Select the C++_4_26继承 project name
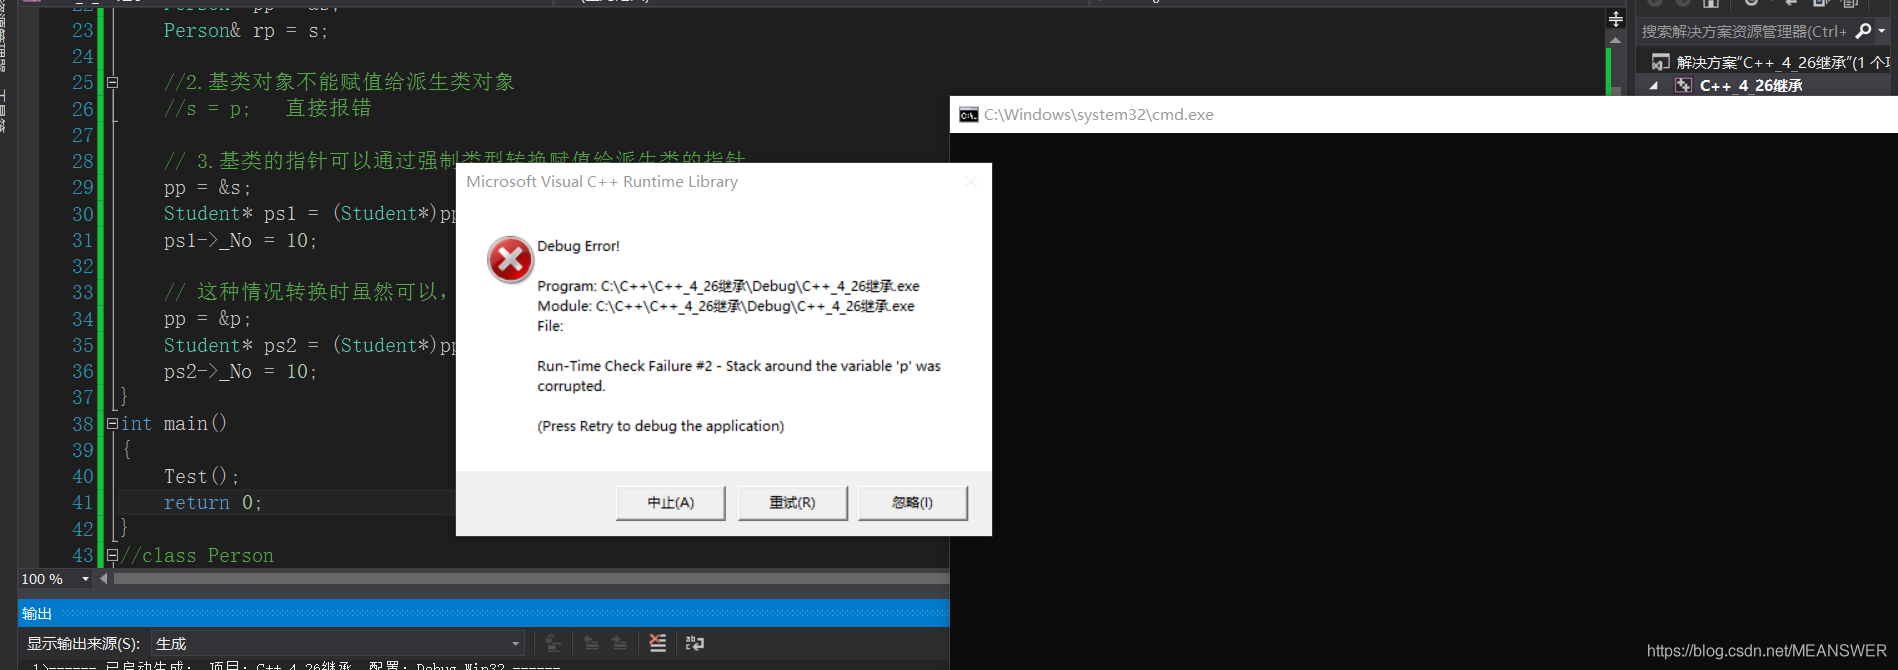Image resolution: width=1898 pixels, height=670 pixels. pyautogui.click(x=1751, y=86)
